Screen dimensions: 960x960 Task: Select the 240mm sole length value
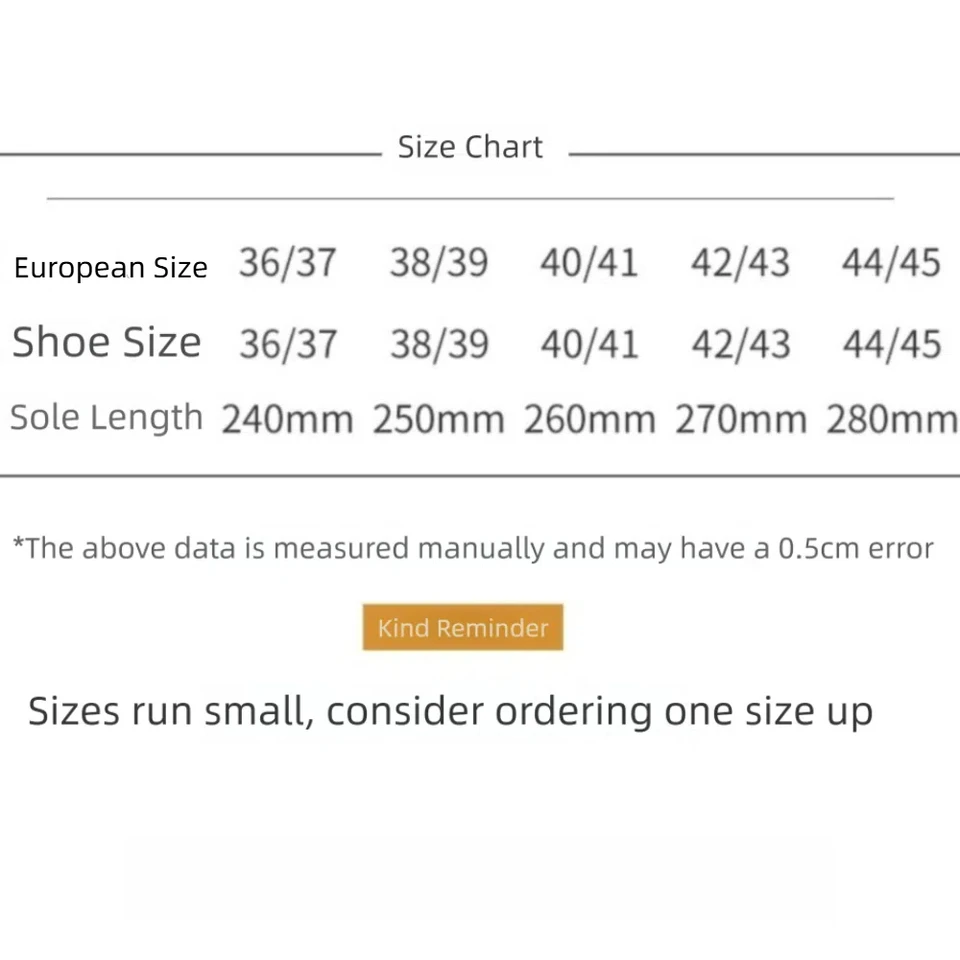point(288,420)
